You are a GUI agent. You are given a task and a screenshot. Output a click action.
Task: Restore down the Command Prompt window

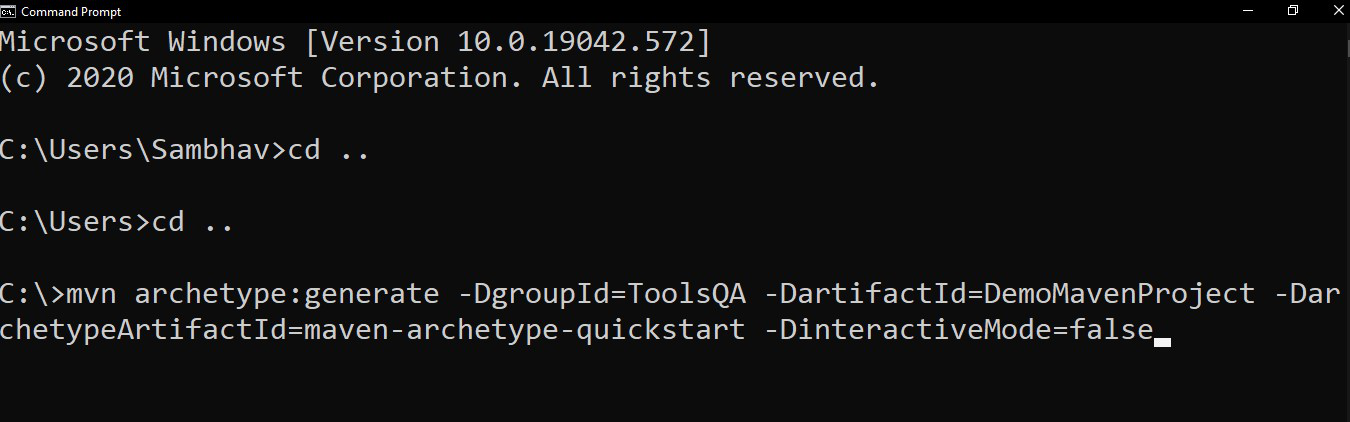tap(1293, 11)
